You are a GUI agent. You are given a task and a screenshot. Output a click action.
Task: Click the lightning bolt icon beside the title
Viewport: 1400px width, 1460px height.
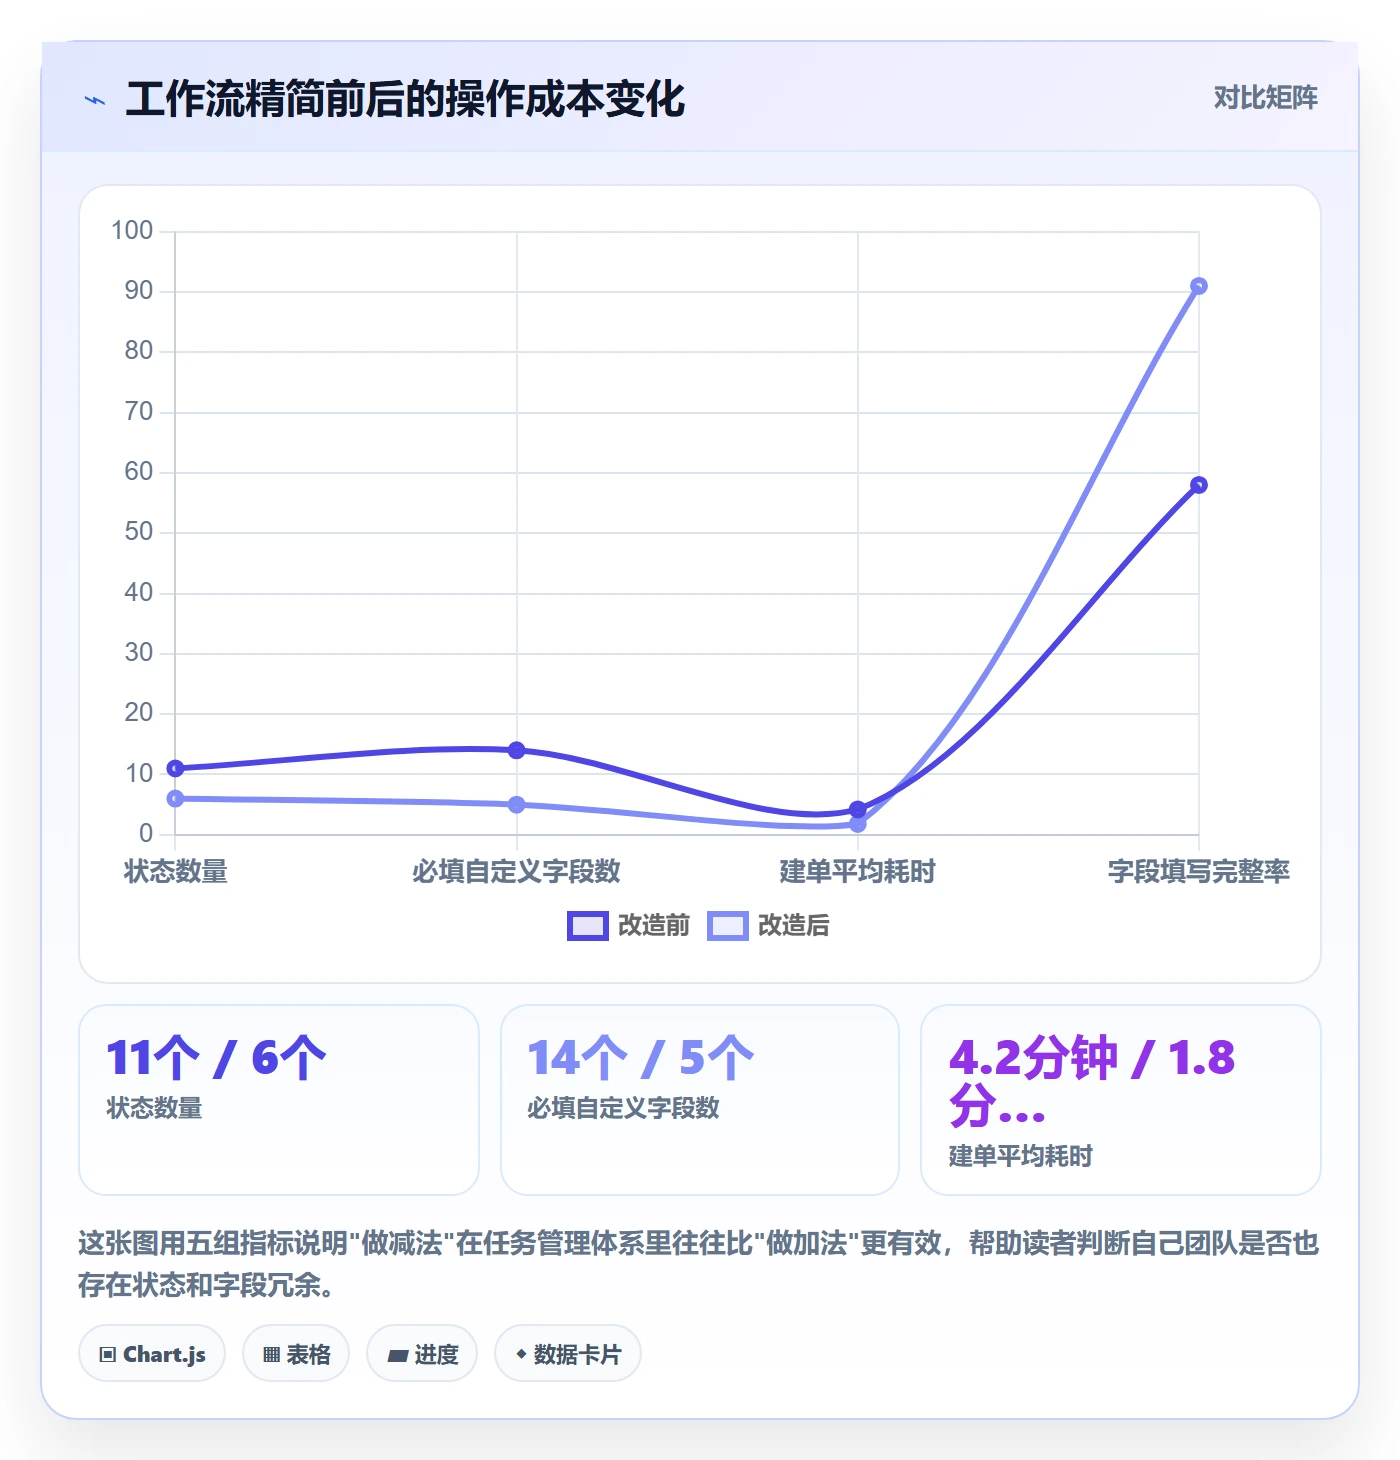coord(95,100)
